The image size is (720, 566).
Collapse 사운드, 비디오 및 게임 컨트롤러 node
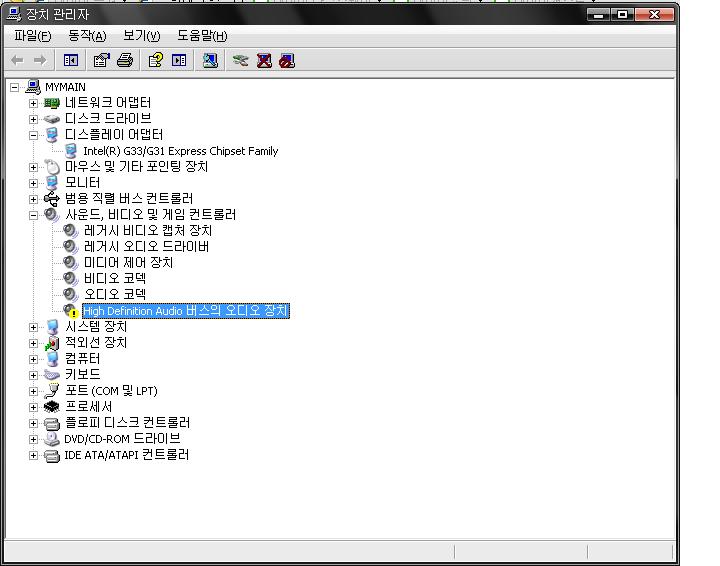33,215
